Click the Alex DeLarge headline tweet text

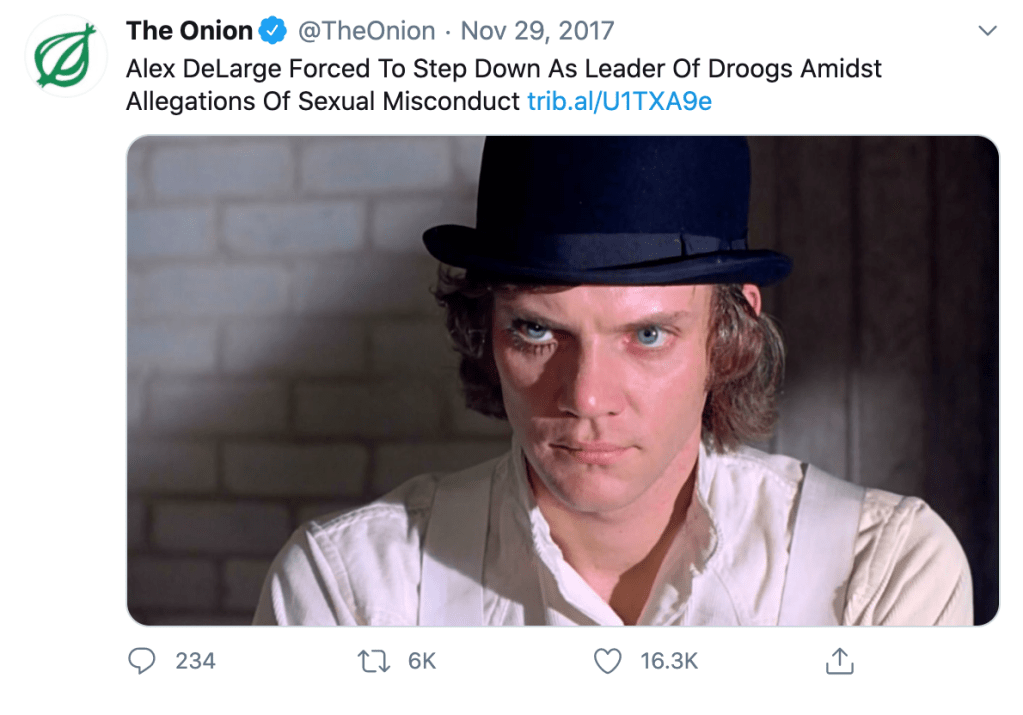[x=503, y=70]
